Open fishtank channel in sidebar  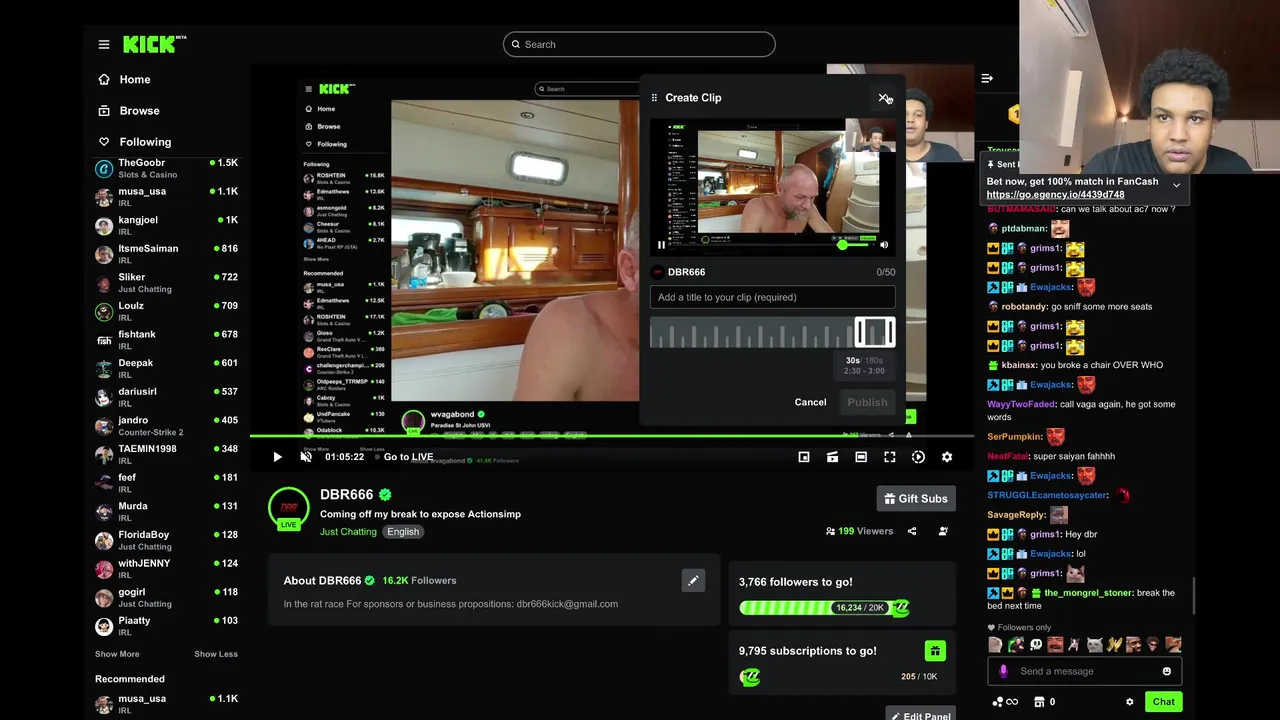point(166,340)
